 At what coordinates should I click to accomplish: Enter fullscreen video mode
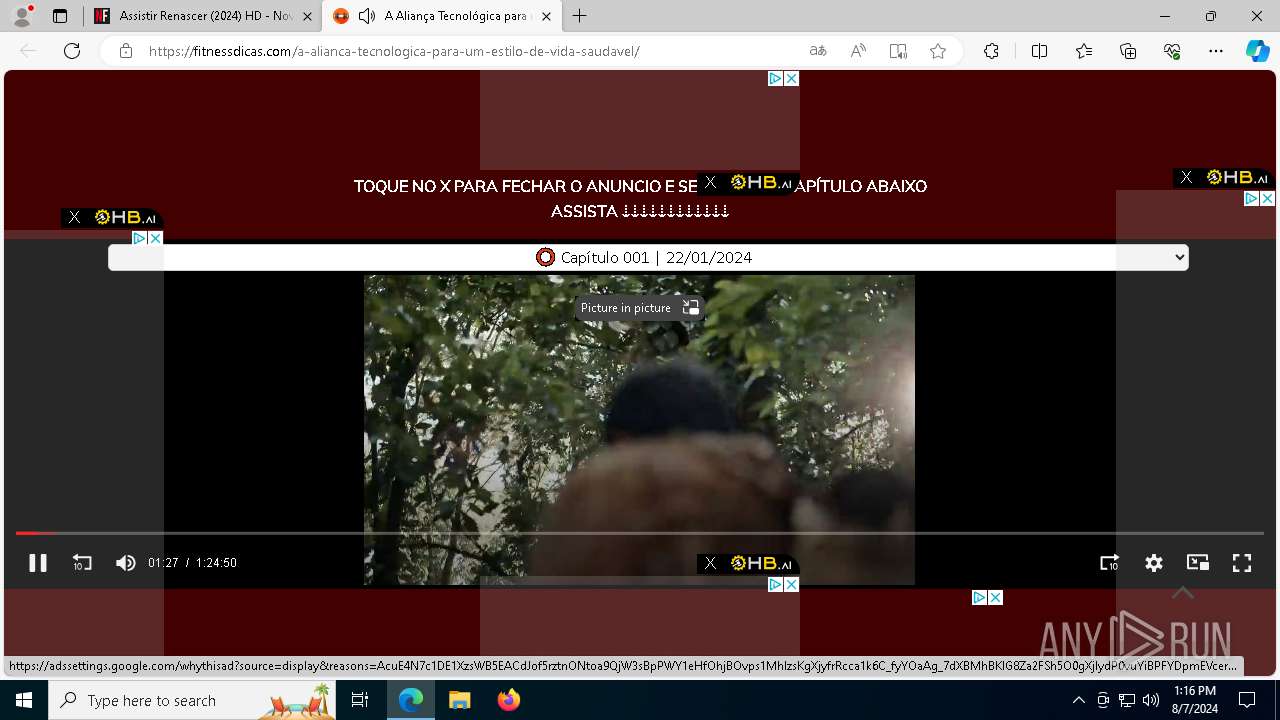tap(1242, 563)
